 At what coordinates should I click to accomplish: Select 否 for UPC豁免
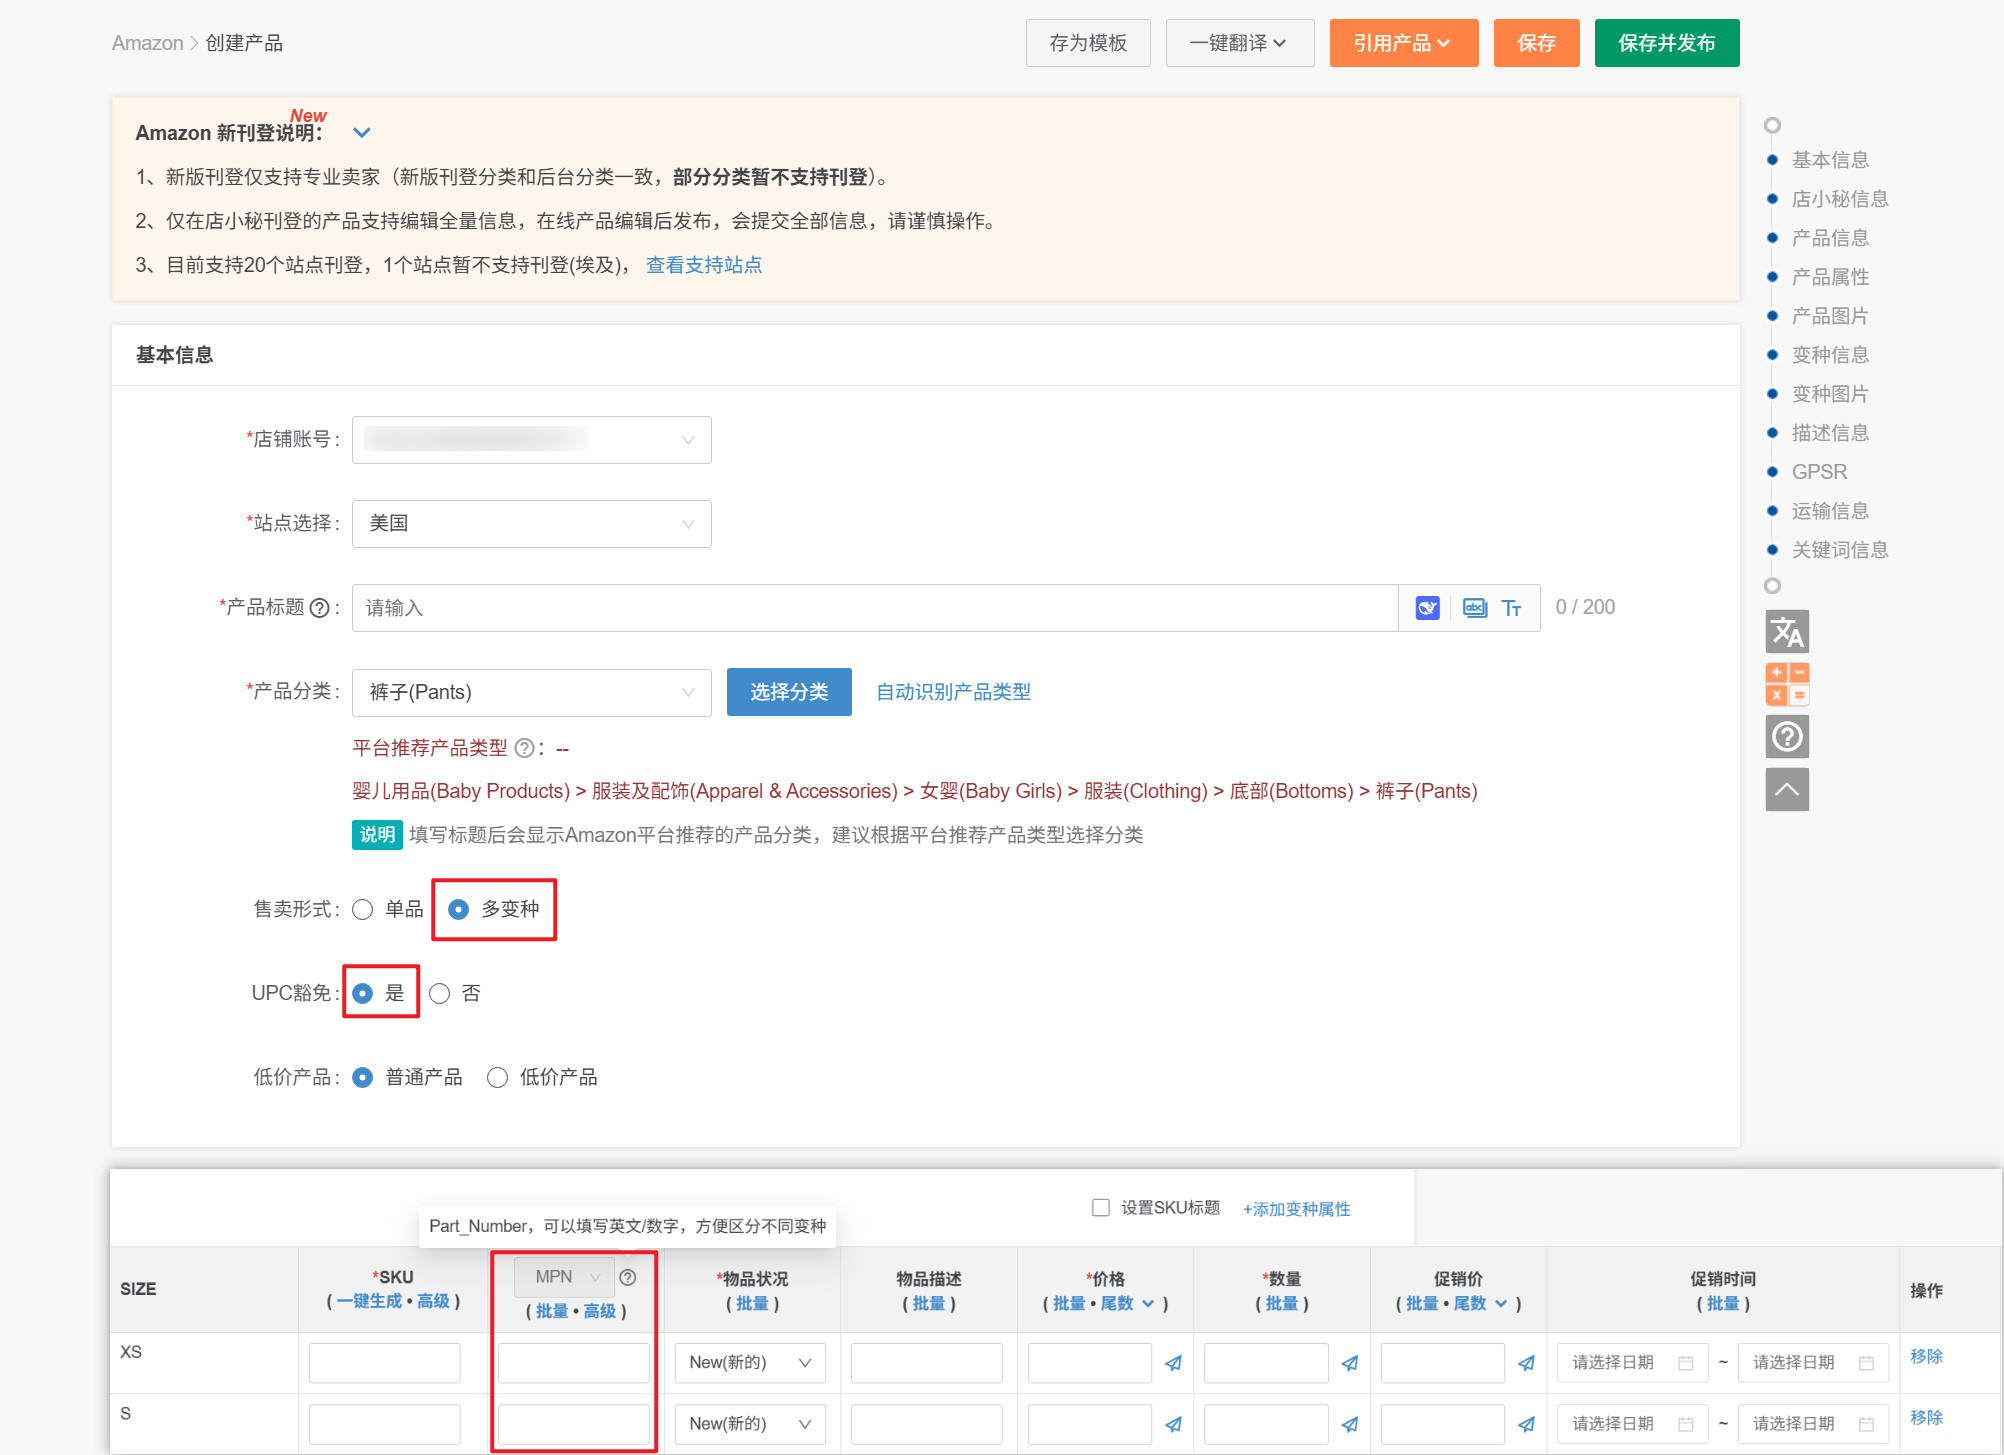[440, 993]
